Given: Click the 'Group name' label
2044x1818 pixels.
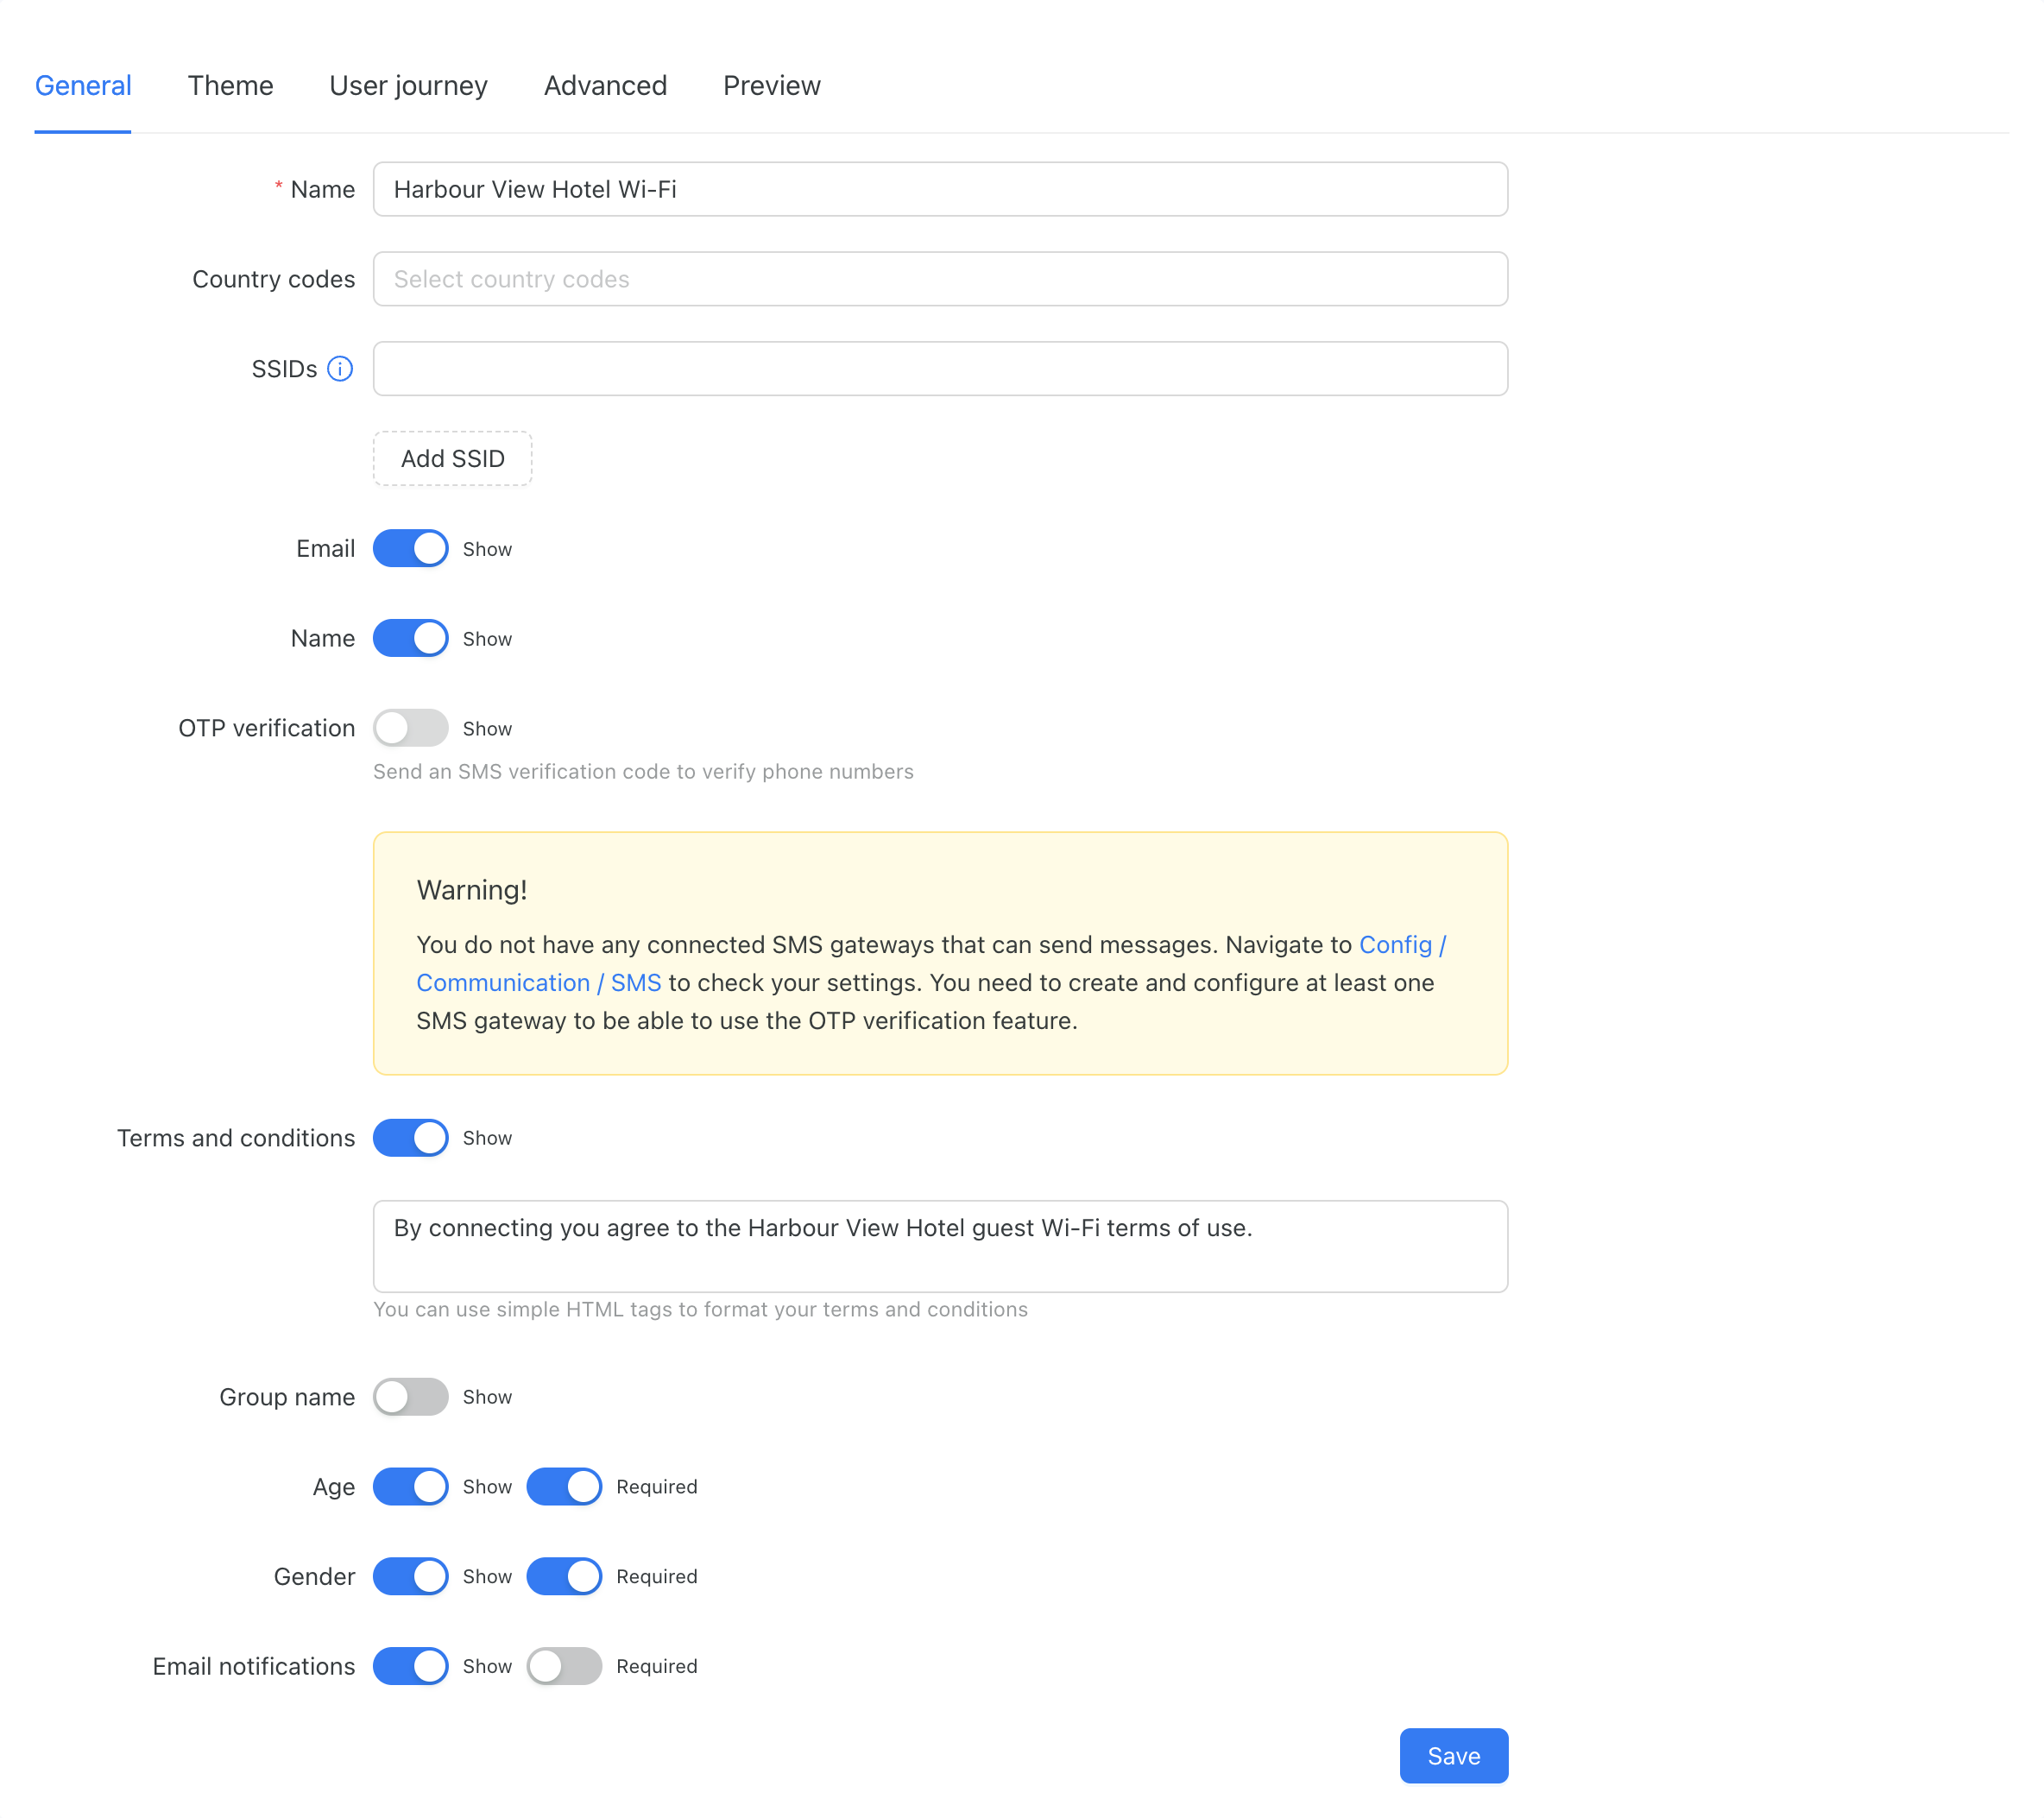Looking at the screenshot, I should coord(287,1397).
